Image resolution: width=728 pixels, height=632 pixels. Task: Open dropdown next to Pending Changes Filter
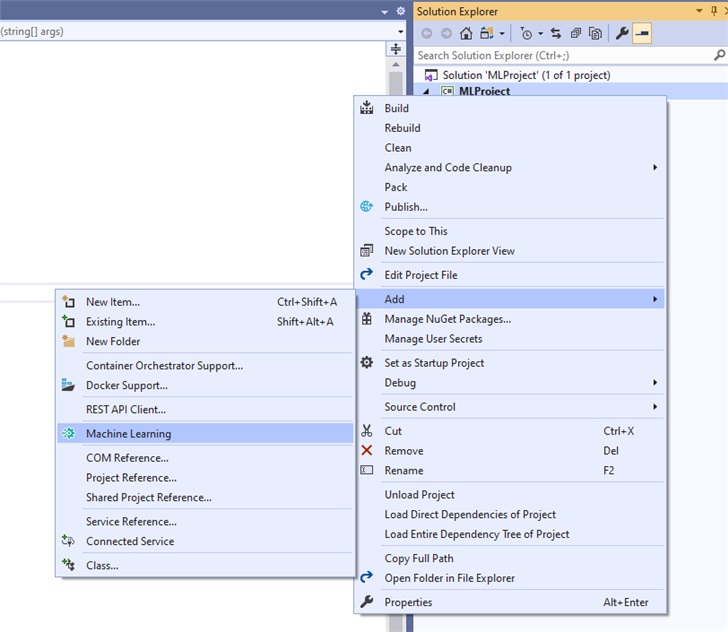pyautogui.click(x=540, y=34)
